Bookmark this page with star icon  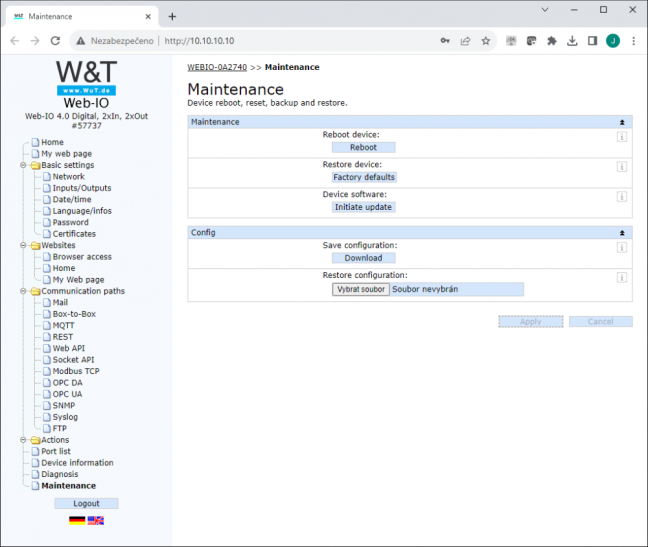486,41
